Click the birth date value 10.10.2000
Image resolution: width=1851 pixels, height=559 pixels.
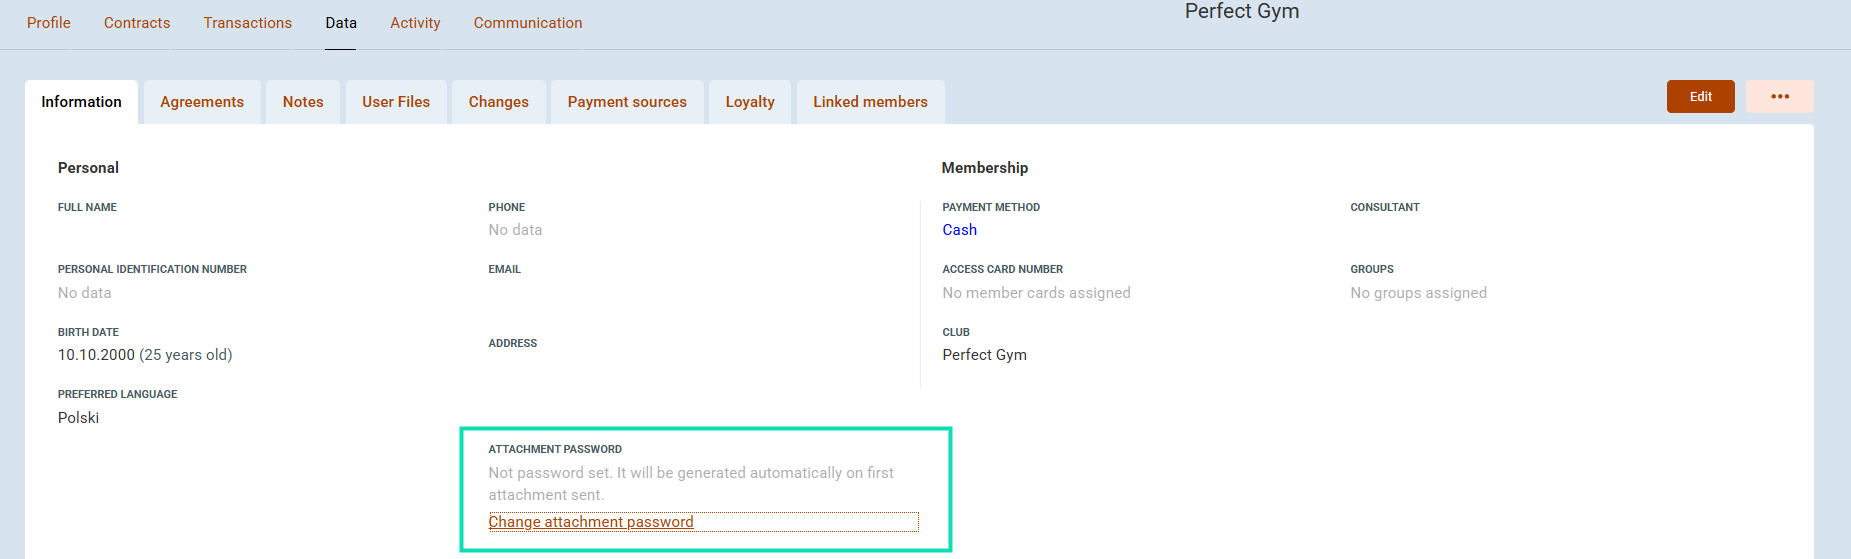tap(96, 355)
